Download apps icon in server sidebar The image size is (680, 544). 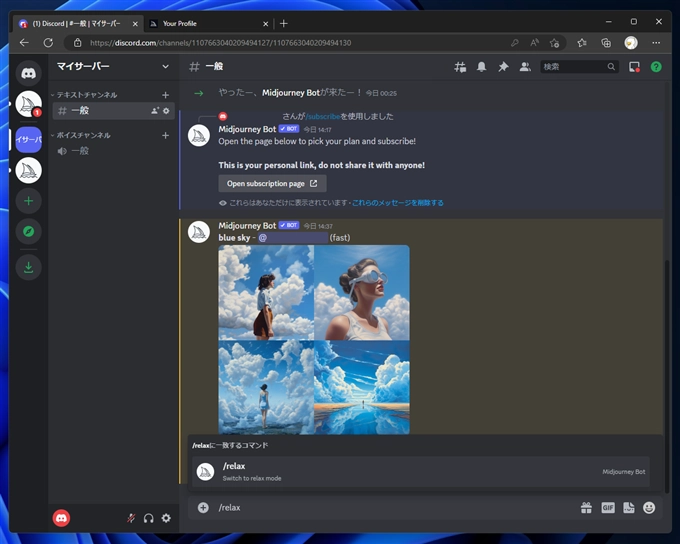pyautogui.click(x=29, y=267)
